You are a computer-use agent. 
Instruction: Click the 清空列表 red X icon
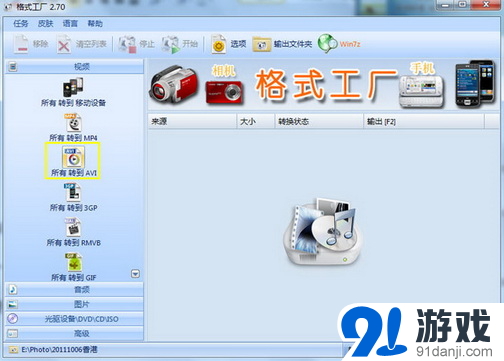click(63, 45)
